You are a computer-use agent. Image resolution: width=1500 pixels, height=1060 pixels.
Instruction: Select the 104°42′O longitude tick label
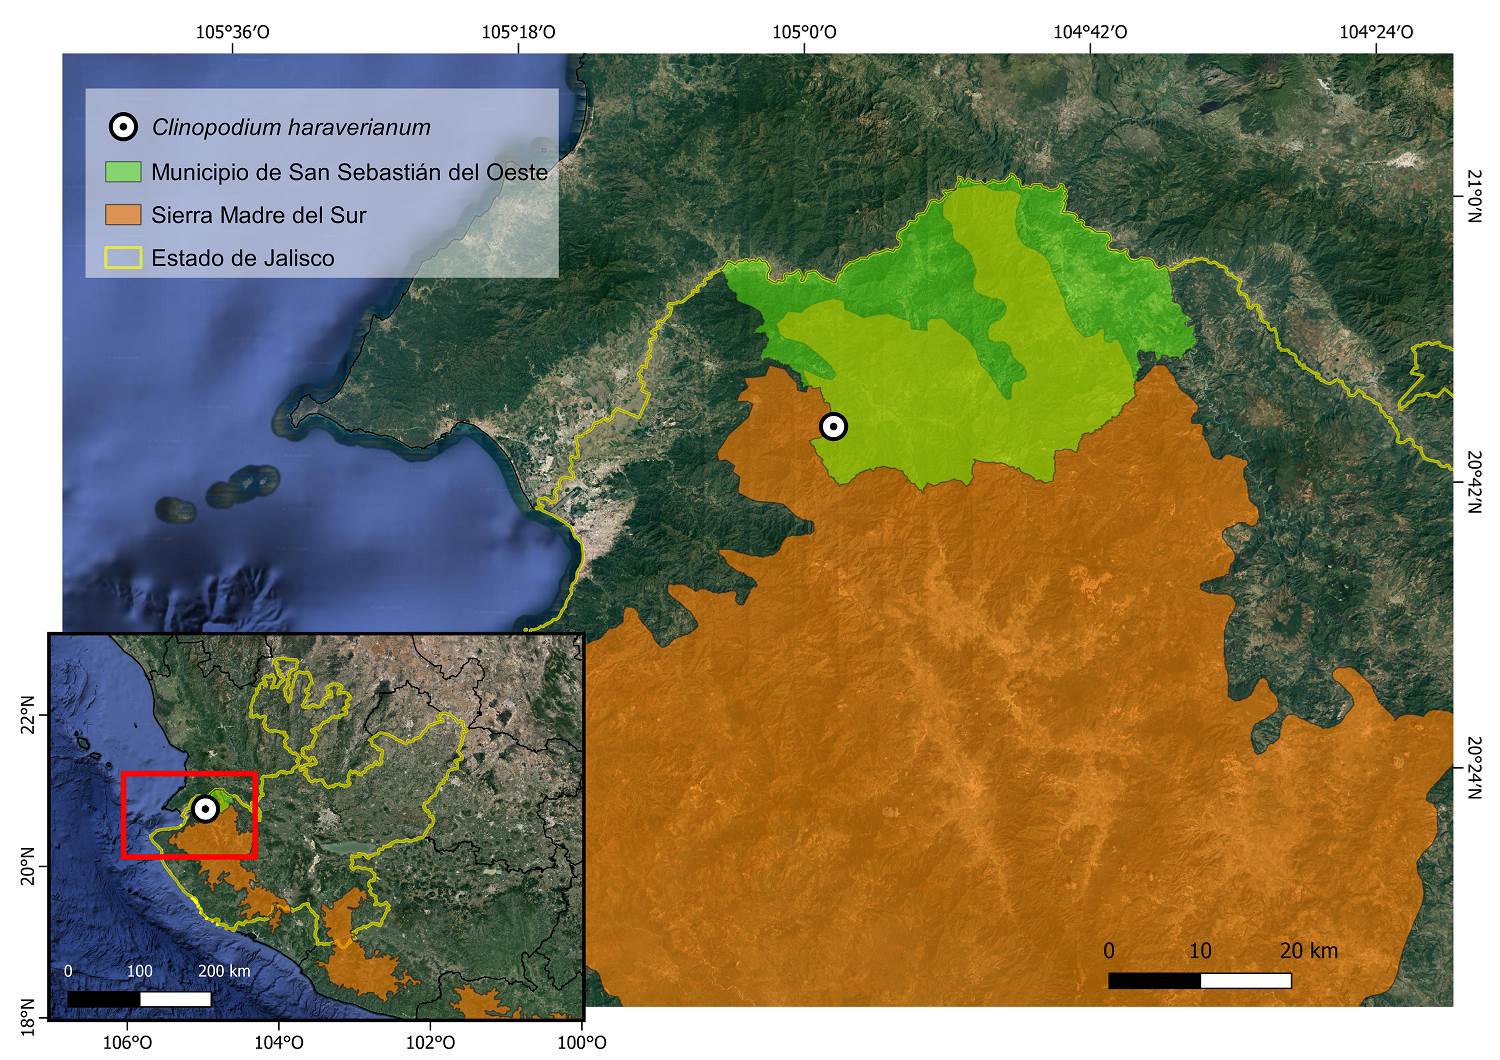1090,32
